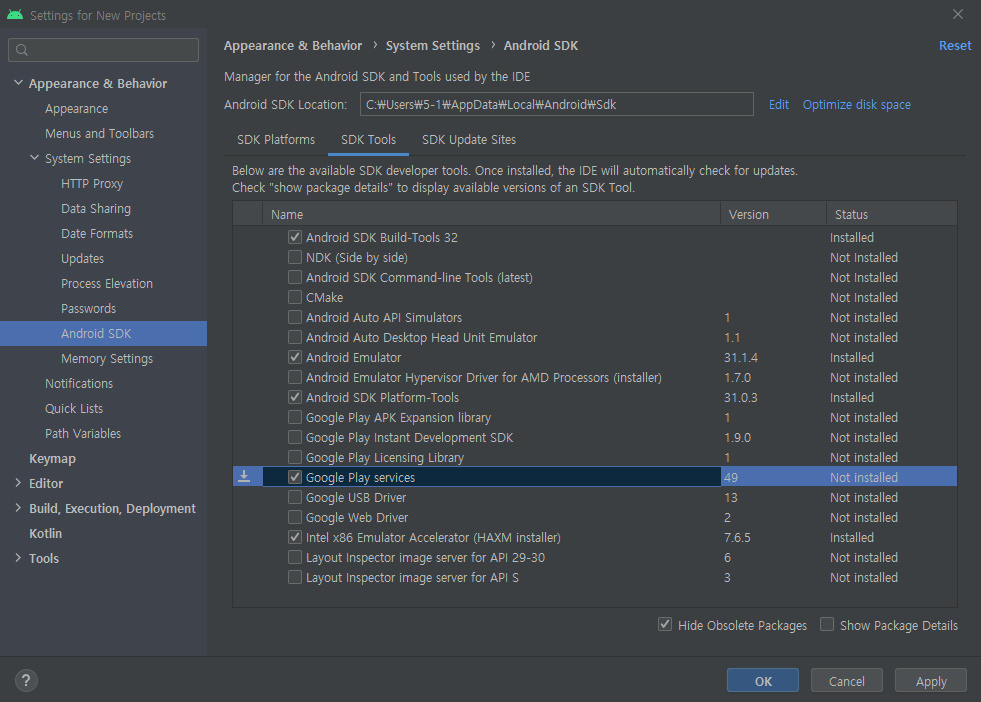The width and height of the screenshot is (981, 702).
Task: Focus the settings search field
Action: pyautogui.click(x=103, y=50)
